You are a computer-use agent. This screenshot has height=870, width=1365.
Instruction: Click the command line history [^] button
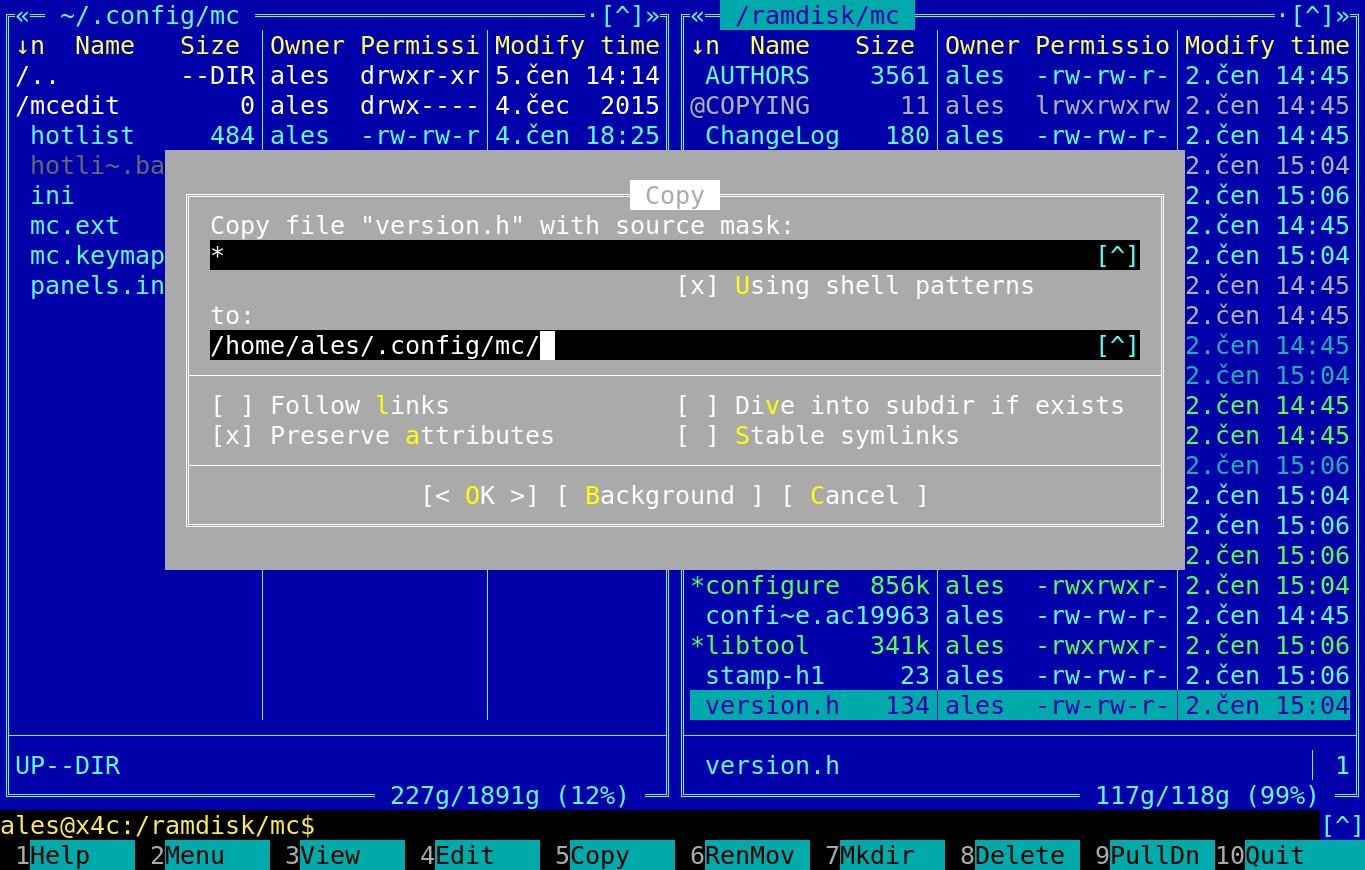coord(1342,826)
